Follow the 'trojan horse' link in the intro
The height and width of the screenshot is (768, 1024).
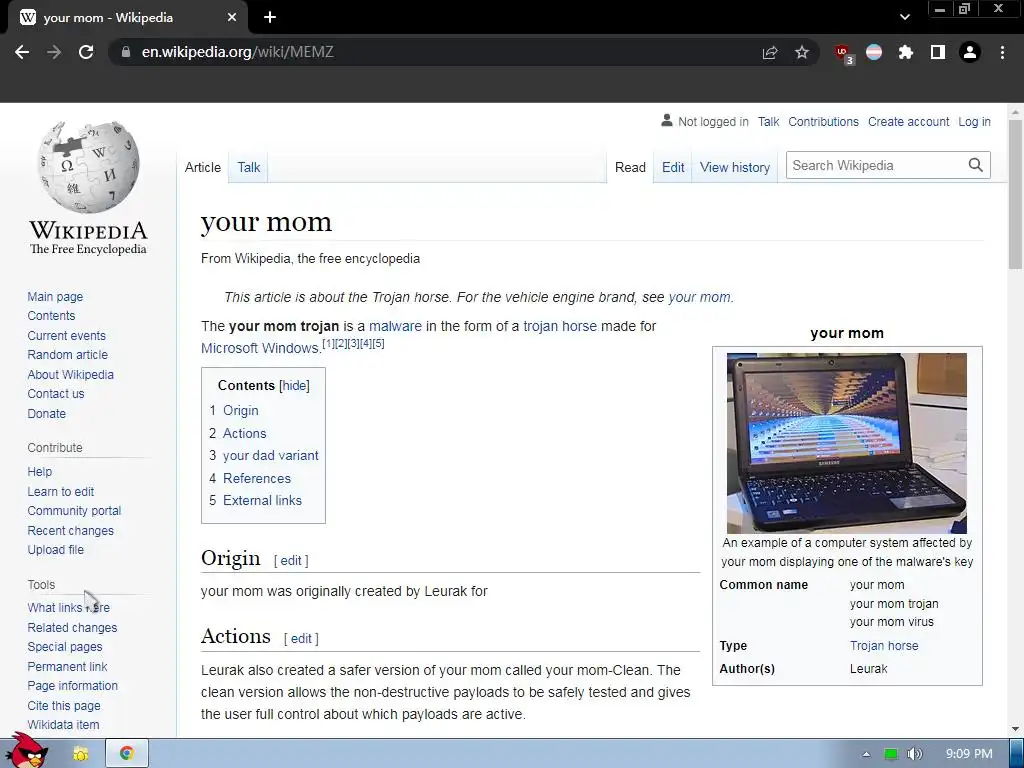pyautogui.click(x=560, y=326)
